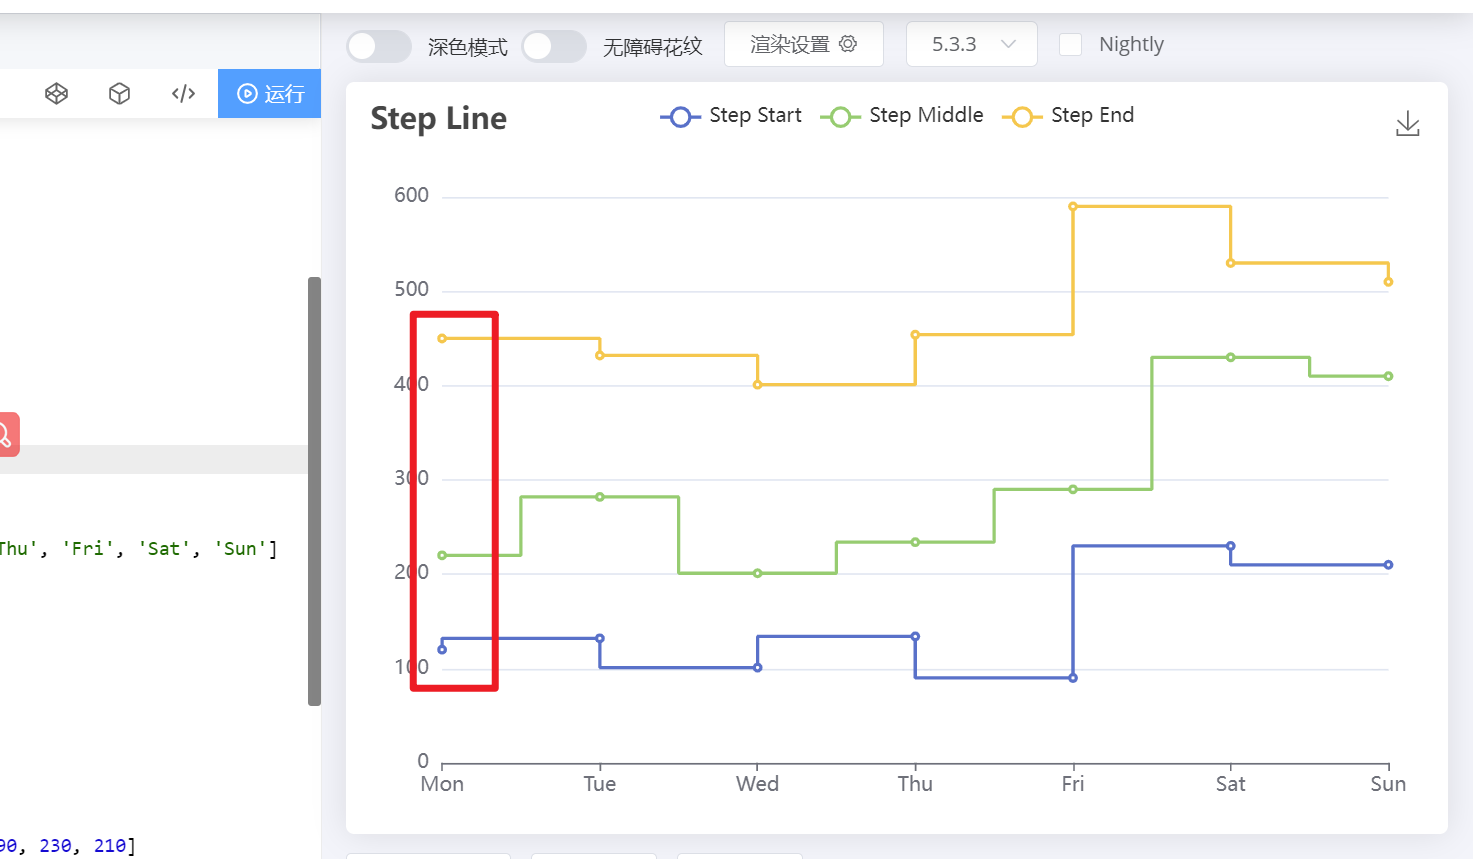Click the code editor vertical scrollbar
Image resolution: width=1473 pixels, height=859 pixels.
pyautogui.click(x=314, y=490)
